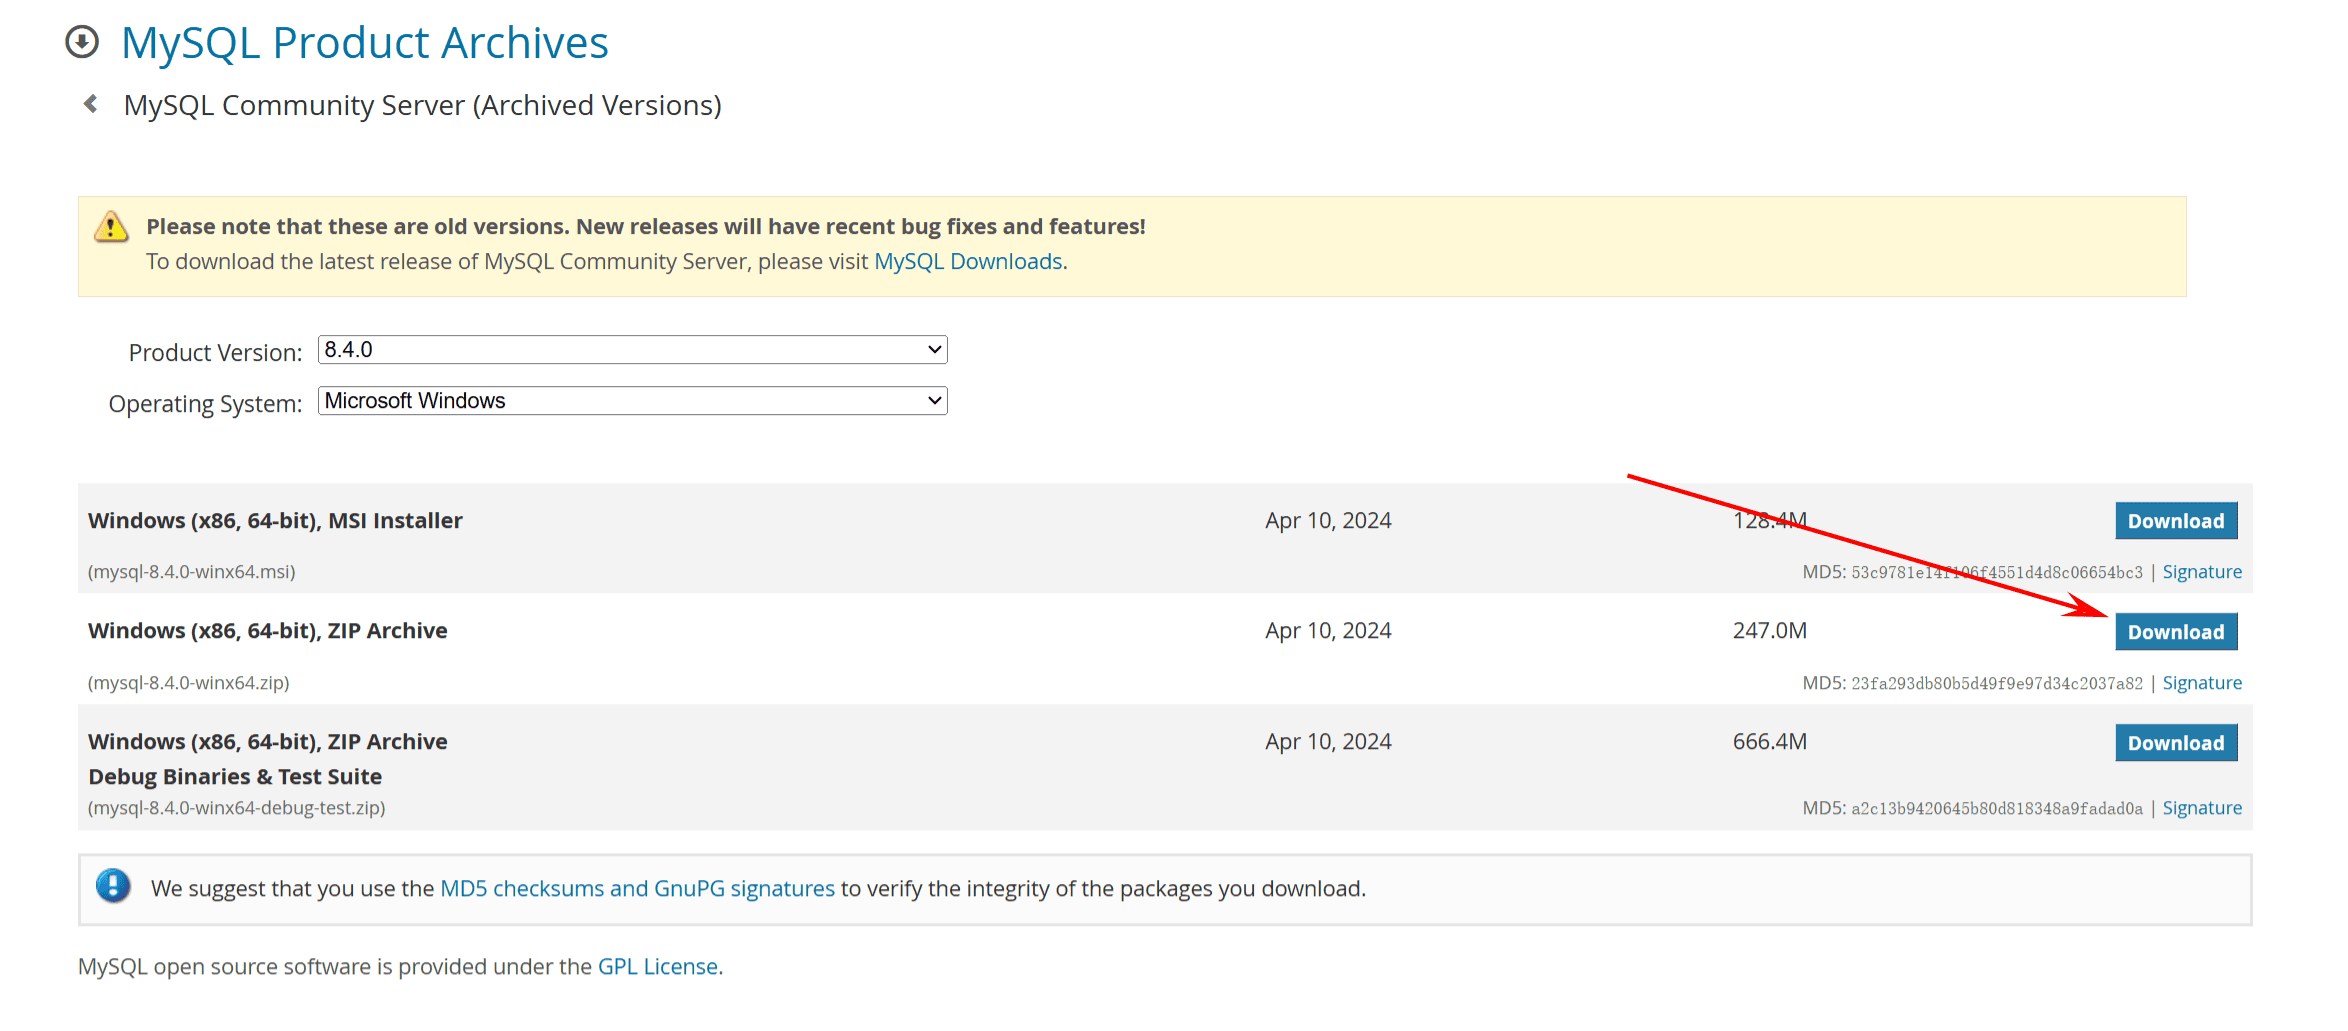Viewport: 2348px width, 1031px height.
Task: Open the GPL License link
Action: click(x=657, y=967)
